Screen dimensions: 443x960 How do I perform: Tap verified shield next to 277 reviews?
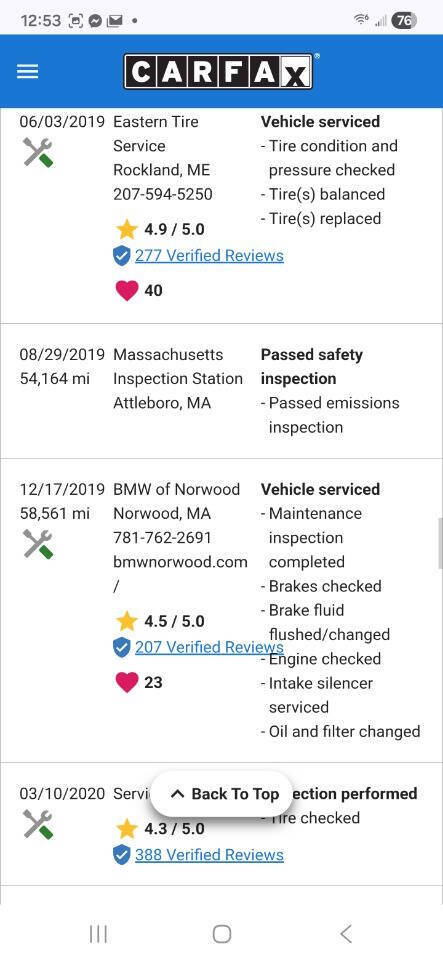click(x=122, y=256)
